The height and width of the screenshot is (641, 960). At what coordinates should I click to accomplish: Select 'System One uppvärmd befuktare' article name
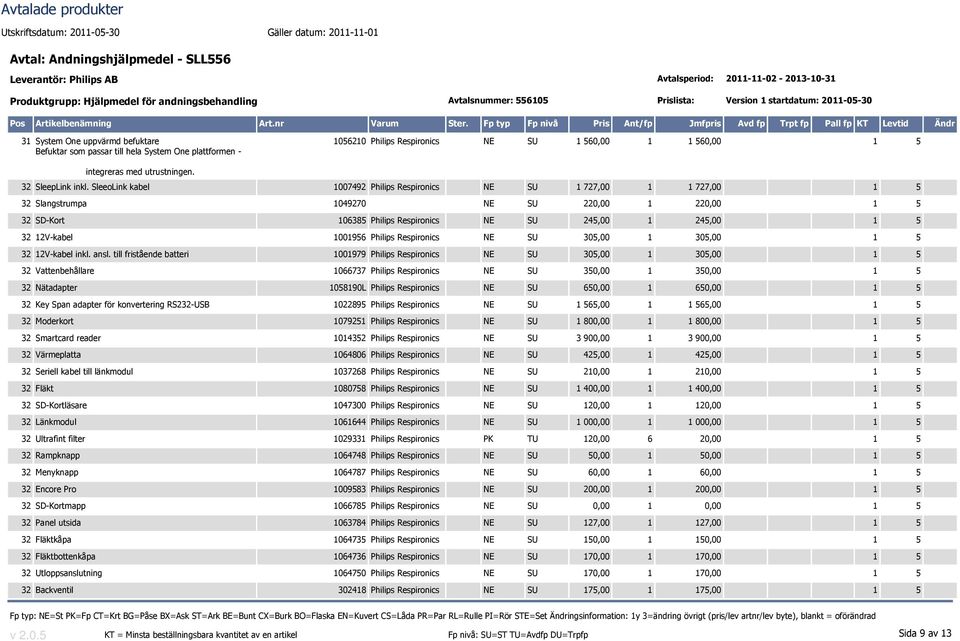[97, 141]
